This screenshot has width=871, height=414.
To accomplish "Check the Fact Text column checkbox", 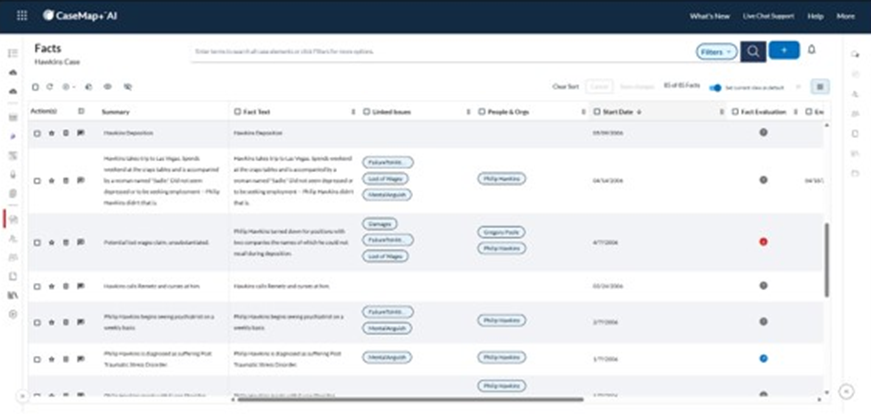I will pyautogui.click(x=237, y=112).
